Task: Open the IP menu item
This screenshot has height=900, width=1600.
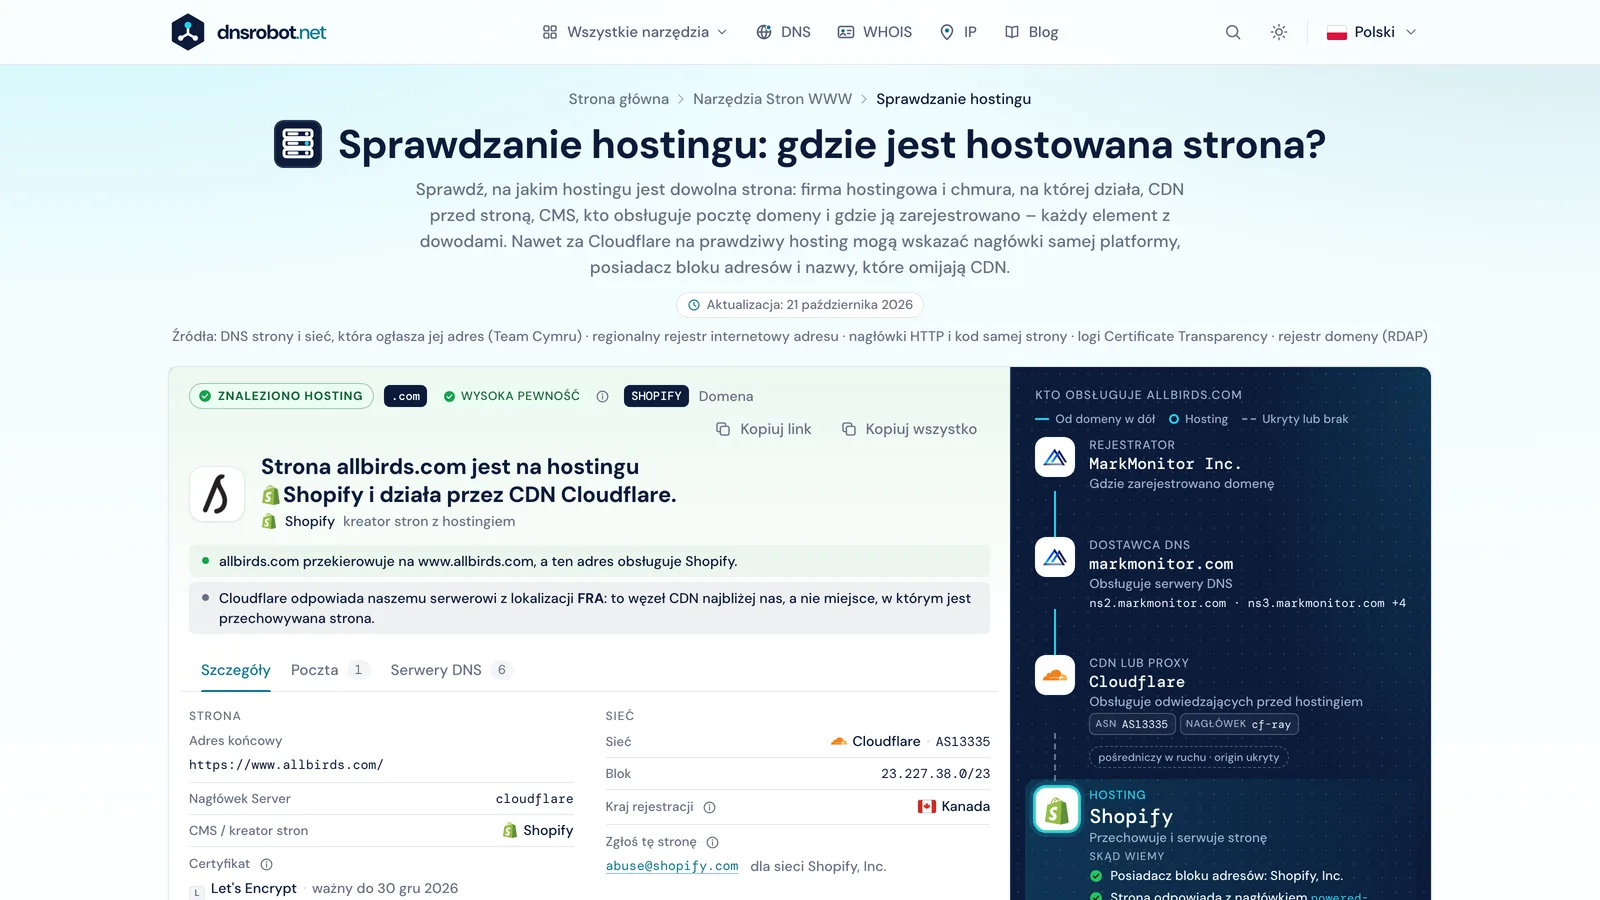Action: pos(958,32)
